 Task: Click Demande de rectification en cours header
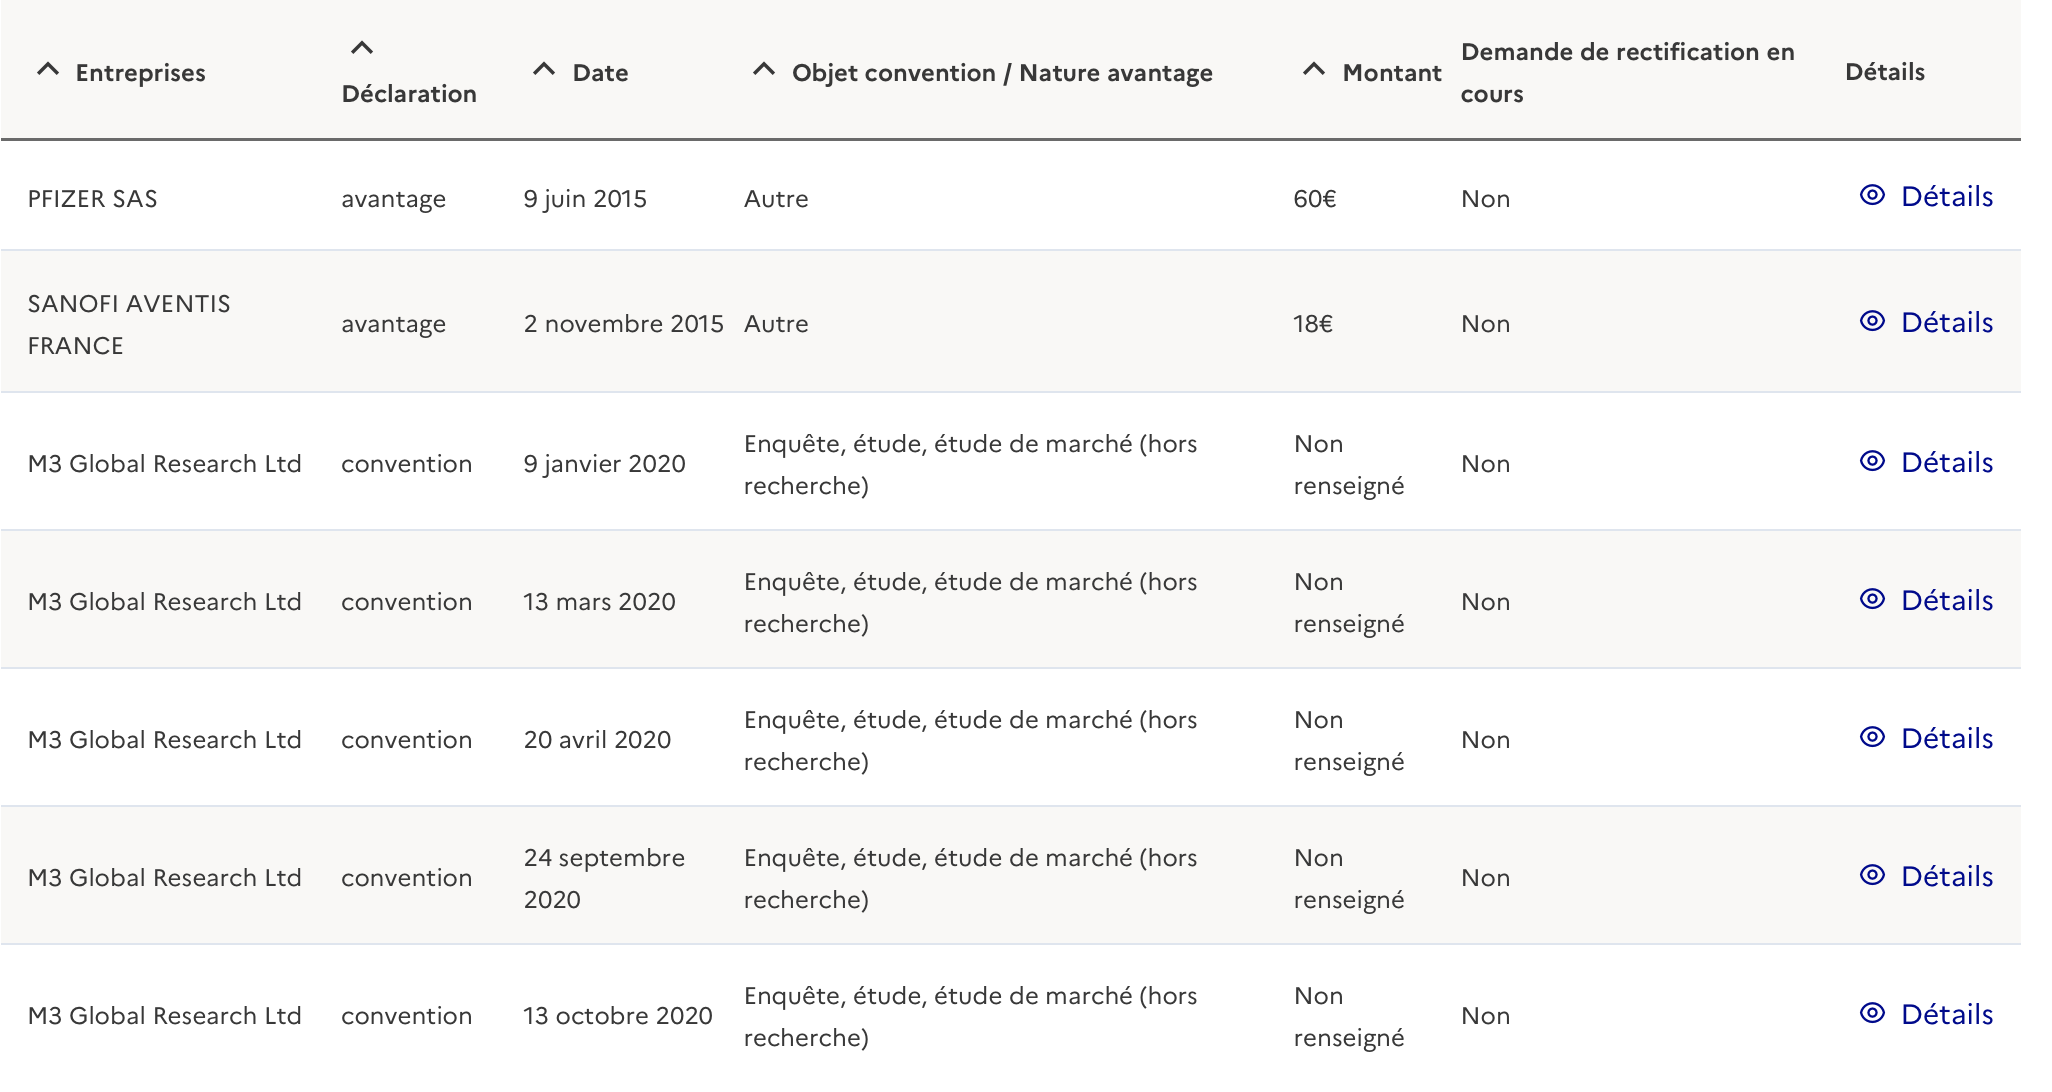coord(1627,73)
